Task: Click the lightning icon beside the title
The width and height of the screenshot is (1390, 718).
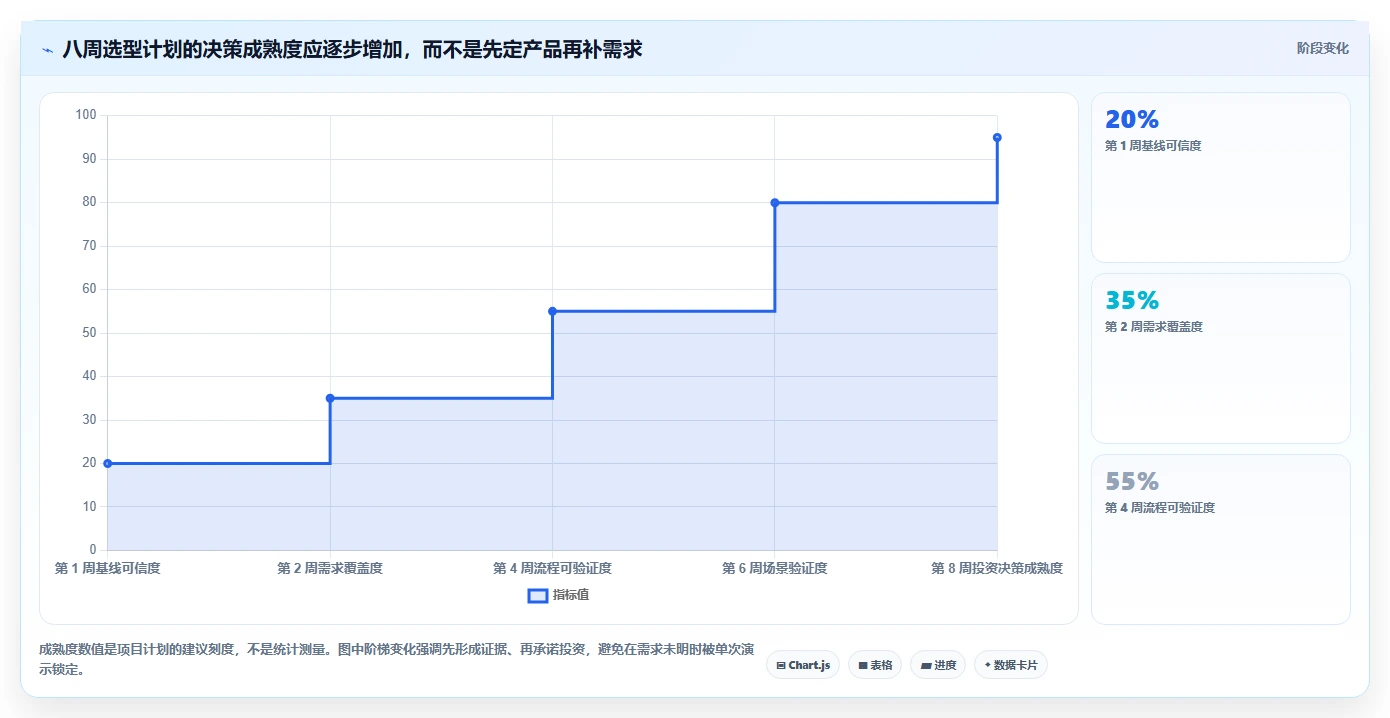Action: (47, 49)
